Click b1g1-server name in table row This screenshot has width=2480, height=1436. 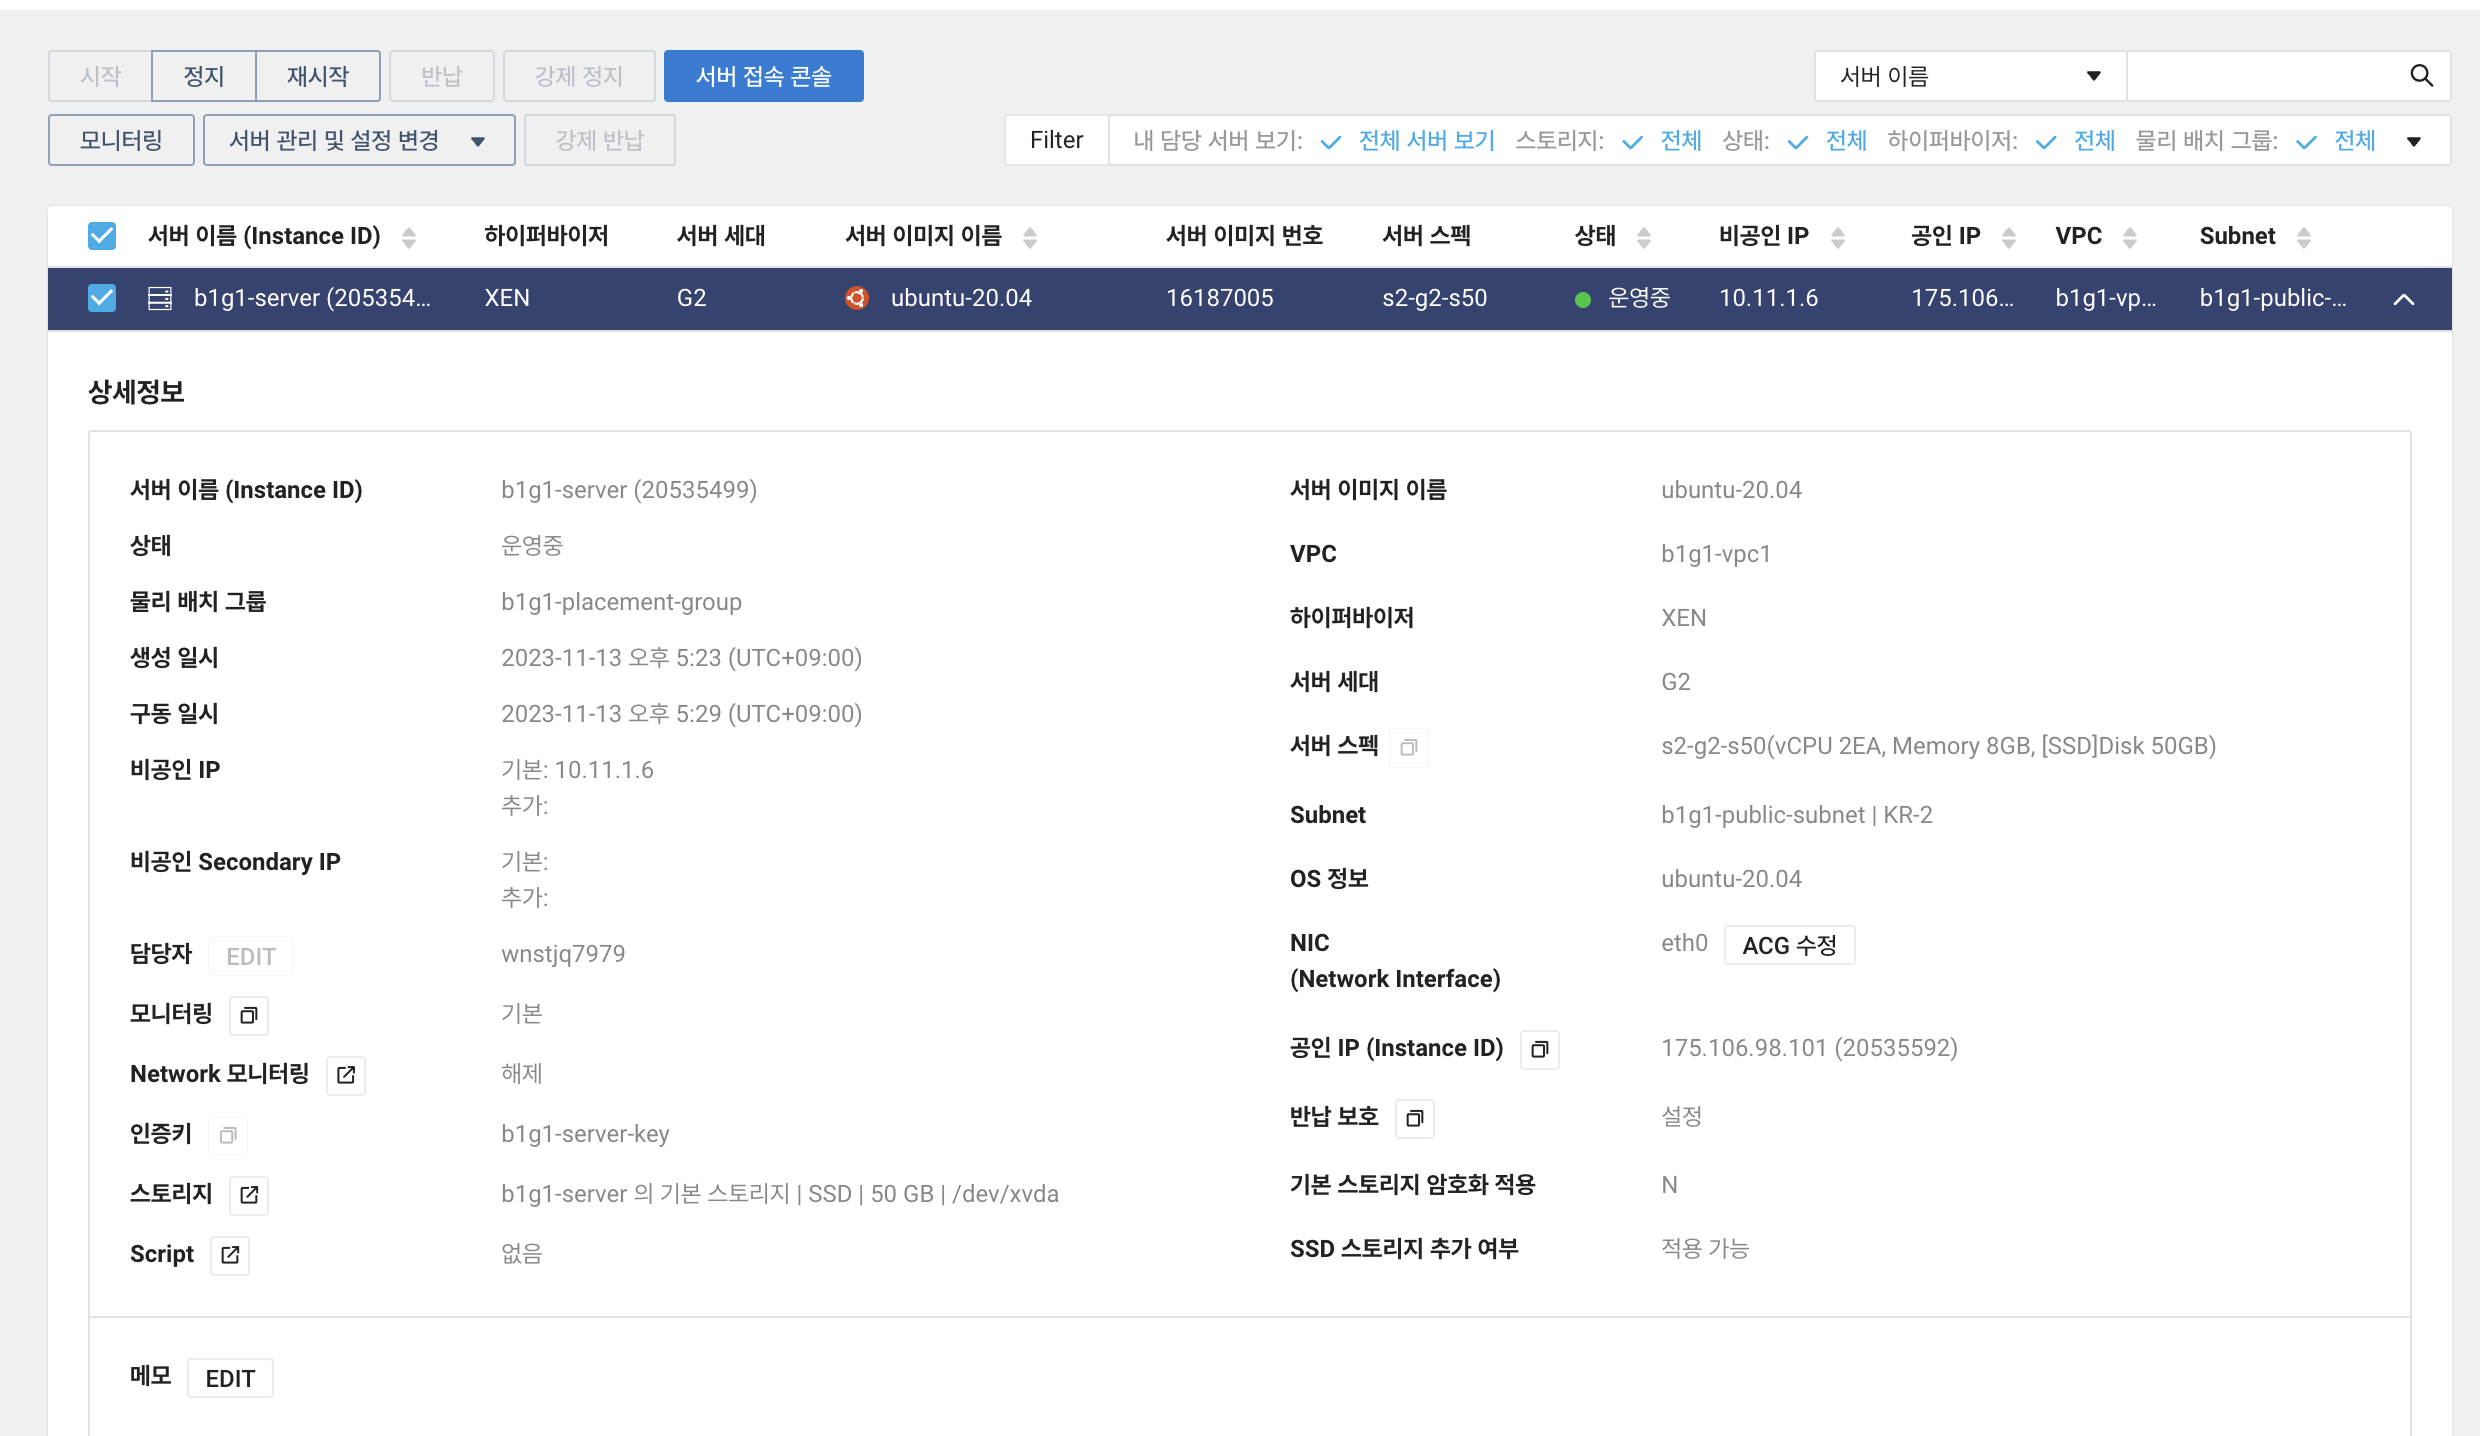(x=312, y=298)
